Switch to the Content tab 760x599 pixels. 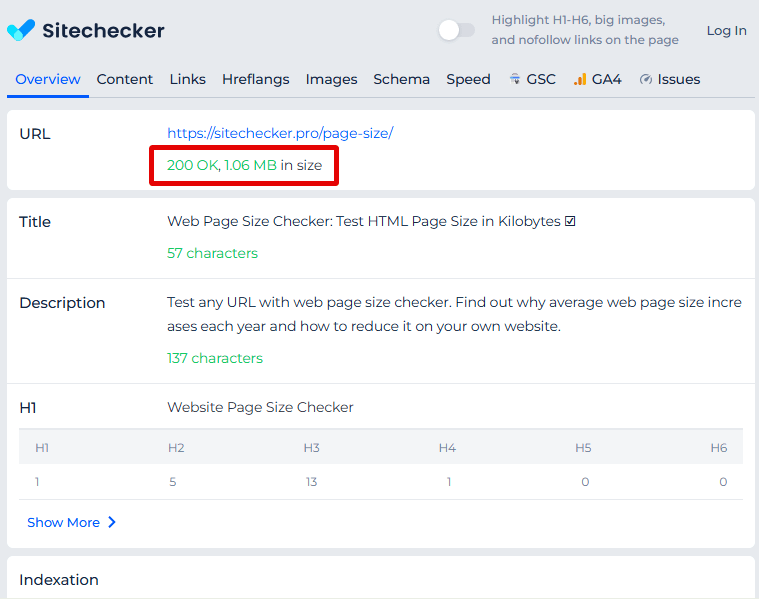[x=125, y=79]
